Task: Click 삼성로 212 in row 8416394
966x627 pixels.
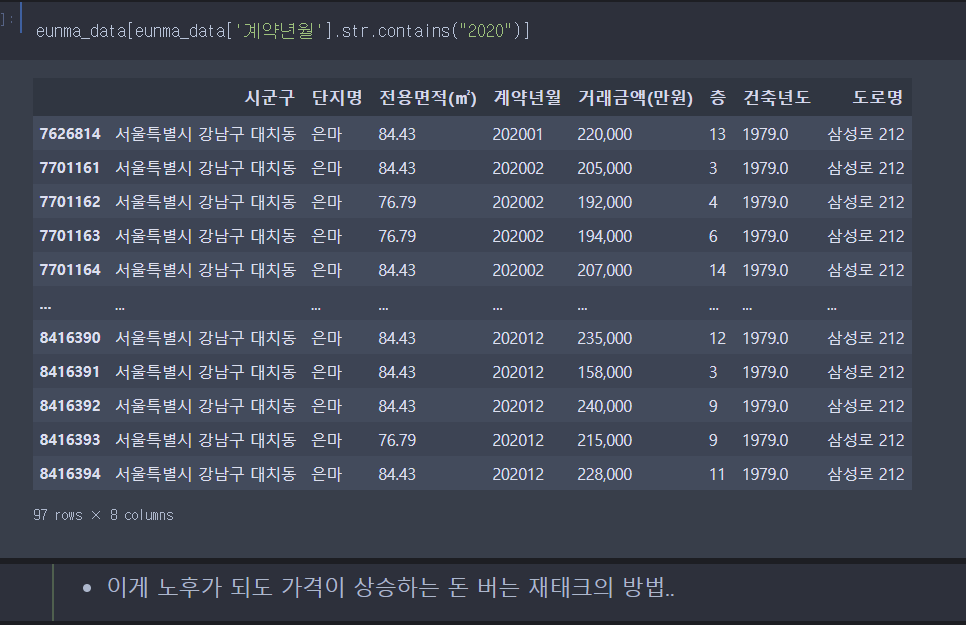Action: 866,474
